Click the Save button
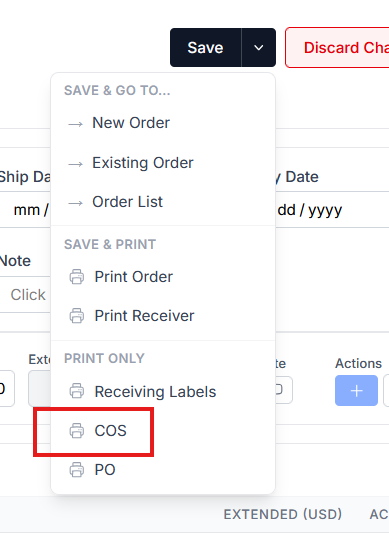 pyautogui.click(x=205, y=48)
